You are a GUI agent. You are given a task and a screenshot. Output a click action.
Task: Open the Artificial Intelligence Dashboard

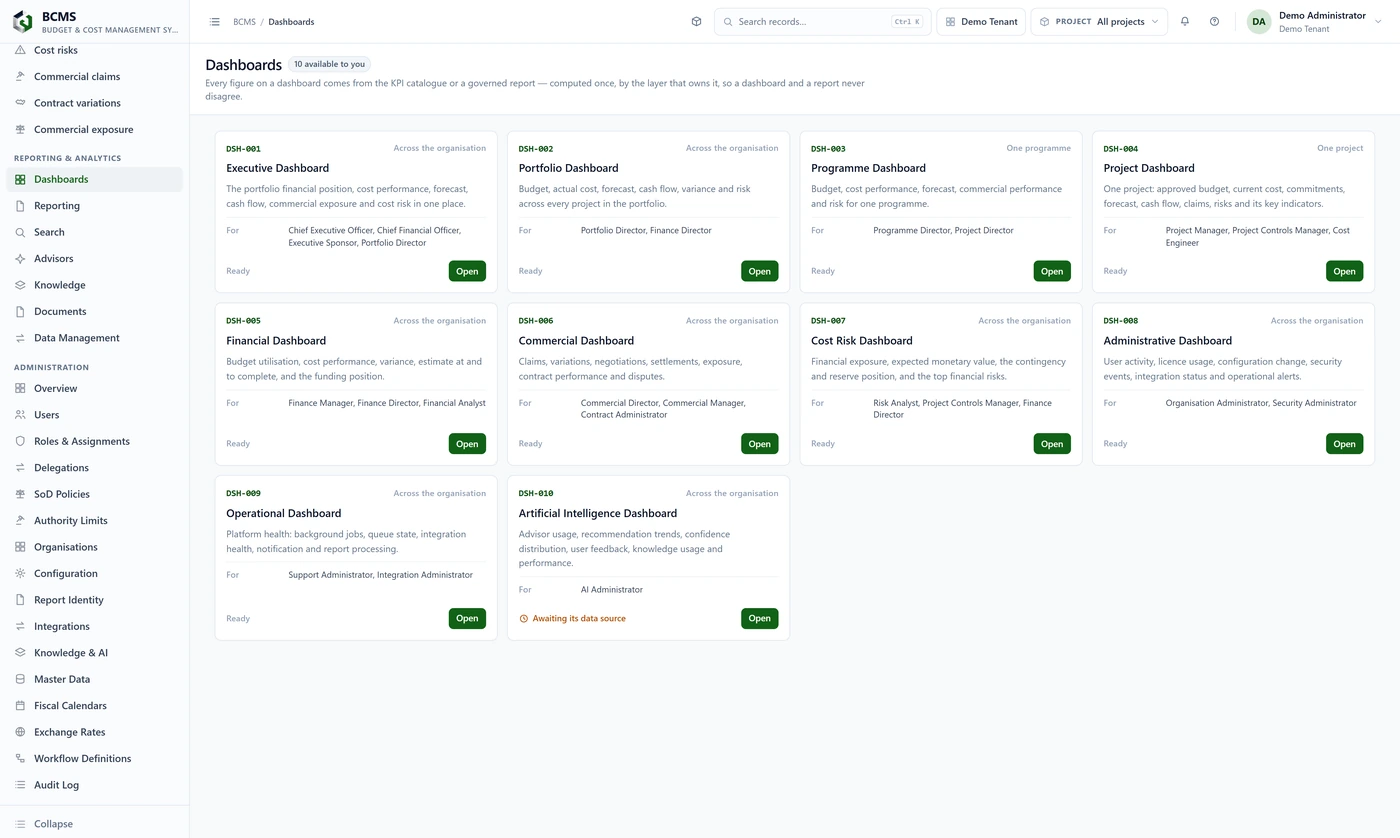(x=759, y=618)
